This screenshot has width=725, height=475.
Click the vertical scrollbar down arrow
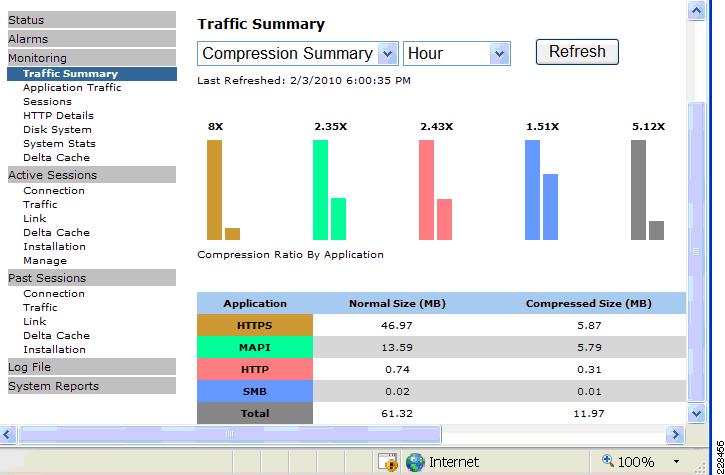[696, 413]
